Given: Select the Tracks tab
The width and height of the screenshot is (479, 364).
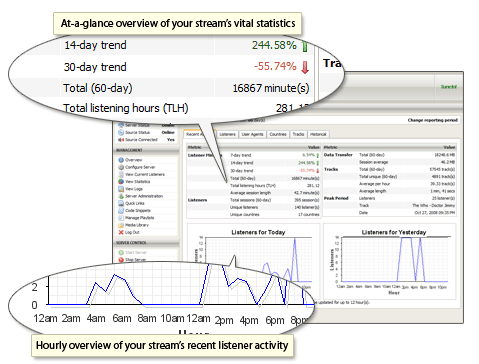Looking at the screenshot, I should coord(298,134).
